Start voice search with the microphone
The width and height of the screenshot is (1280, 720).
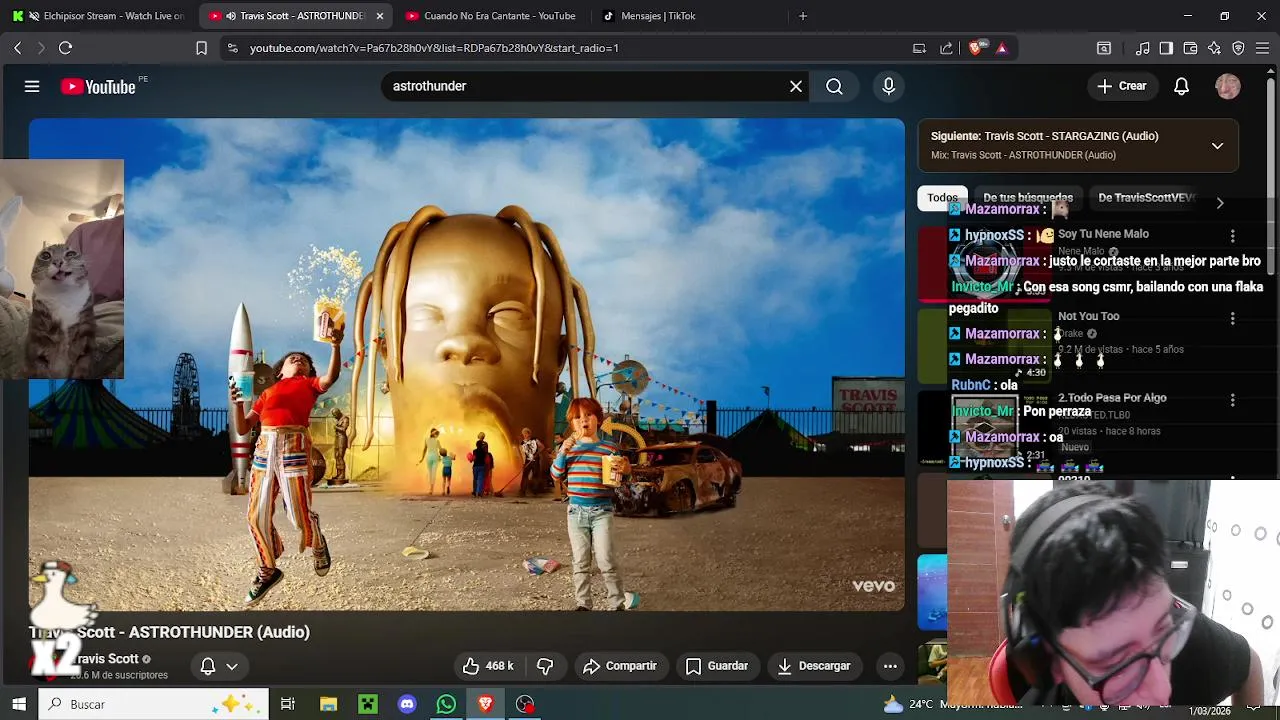(888, 87)
